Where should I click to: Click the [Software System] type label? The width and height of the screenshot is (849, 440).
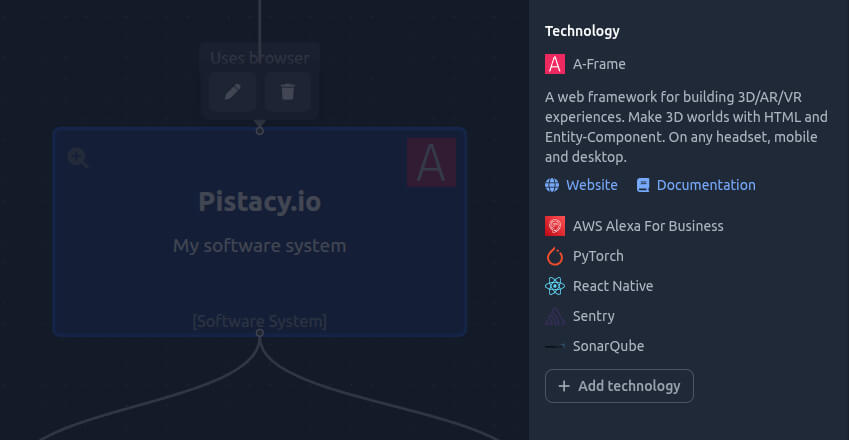259,321
